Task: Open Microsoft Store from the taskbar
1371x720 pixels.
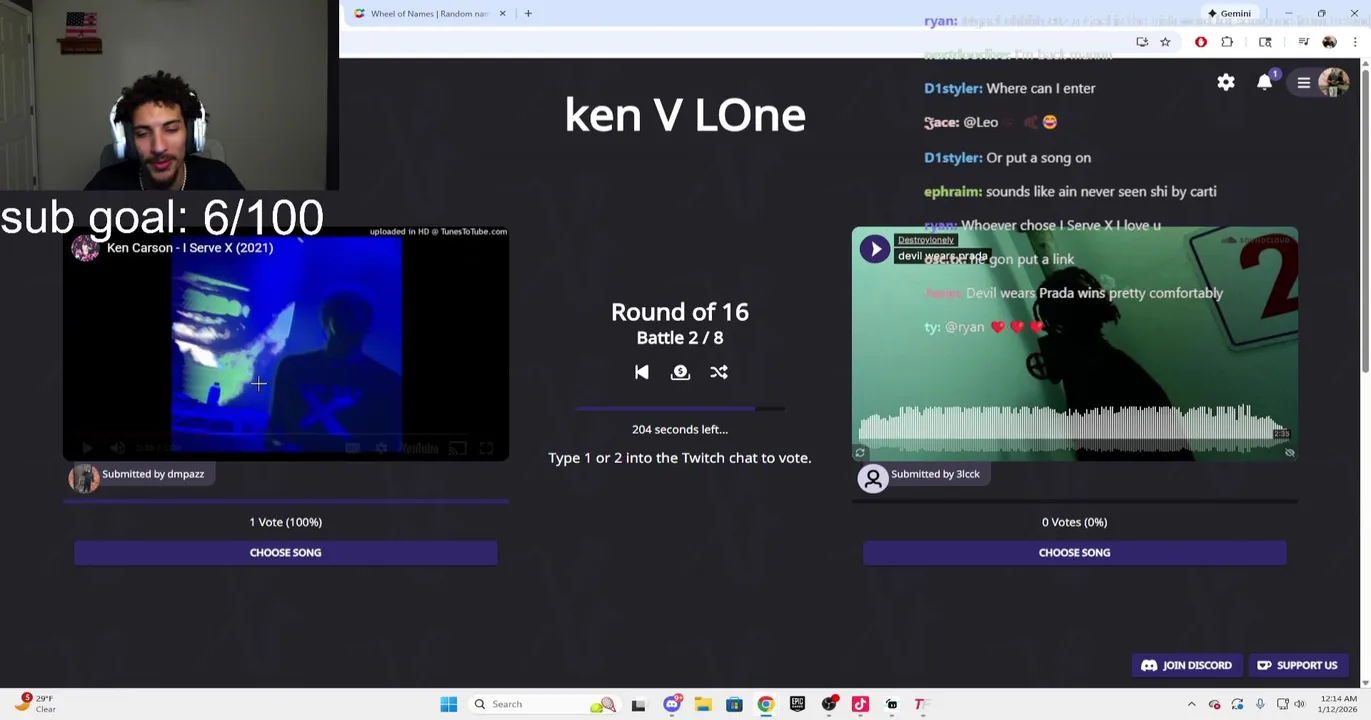Action: pos(734,704)
